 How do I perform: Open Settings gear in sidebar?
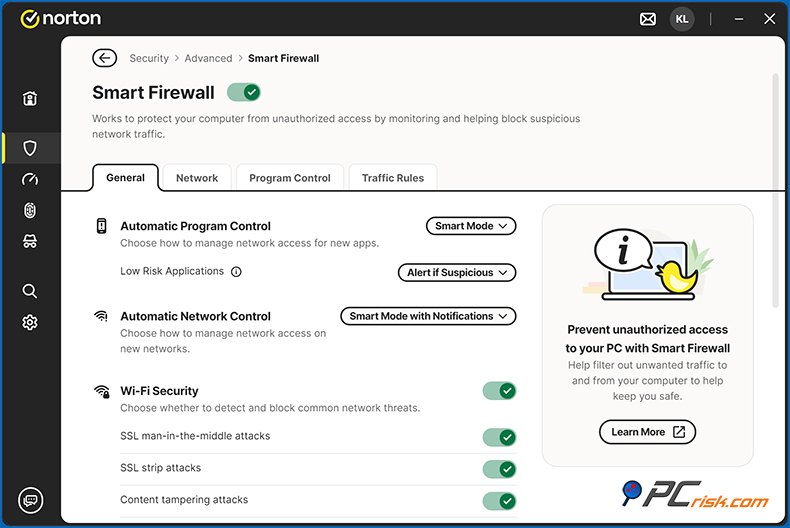(30, 322)
